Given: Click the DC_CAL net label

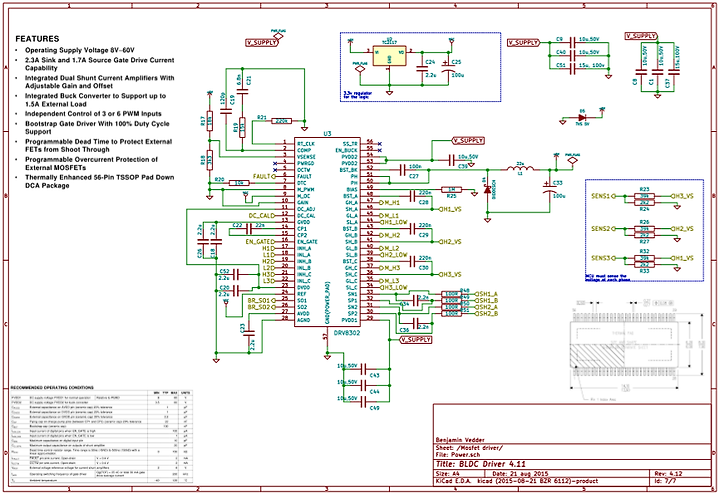Looking at the screenshot, I should point(261,215).
